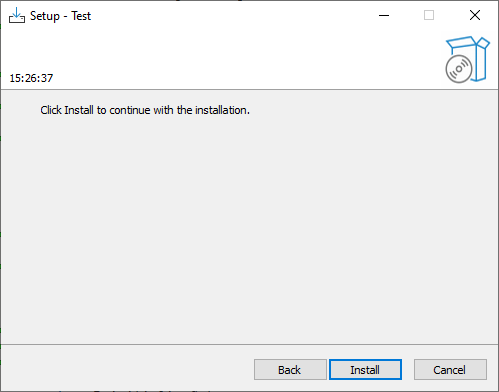Cancel the Test setup wizard
499x392 pixels.
[450, 370]
